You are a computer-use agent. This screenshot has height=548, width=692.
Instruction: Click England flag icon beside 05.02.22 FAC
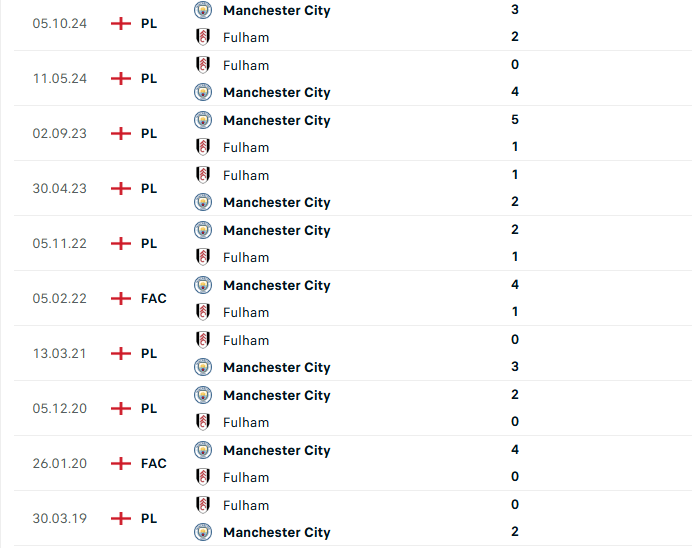click(121, 298)
